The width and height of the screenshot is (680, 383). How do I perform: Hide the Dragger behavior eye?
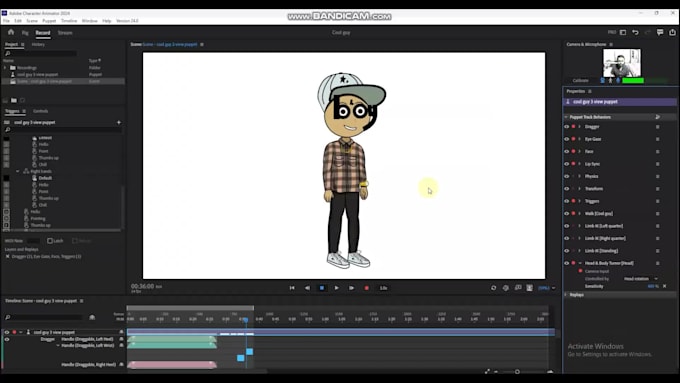coord(566,127)
